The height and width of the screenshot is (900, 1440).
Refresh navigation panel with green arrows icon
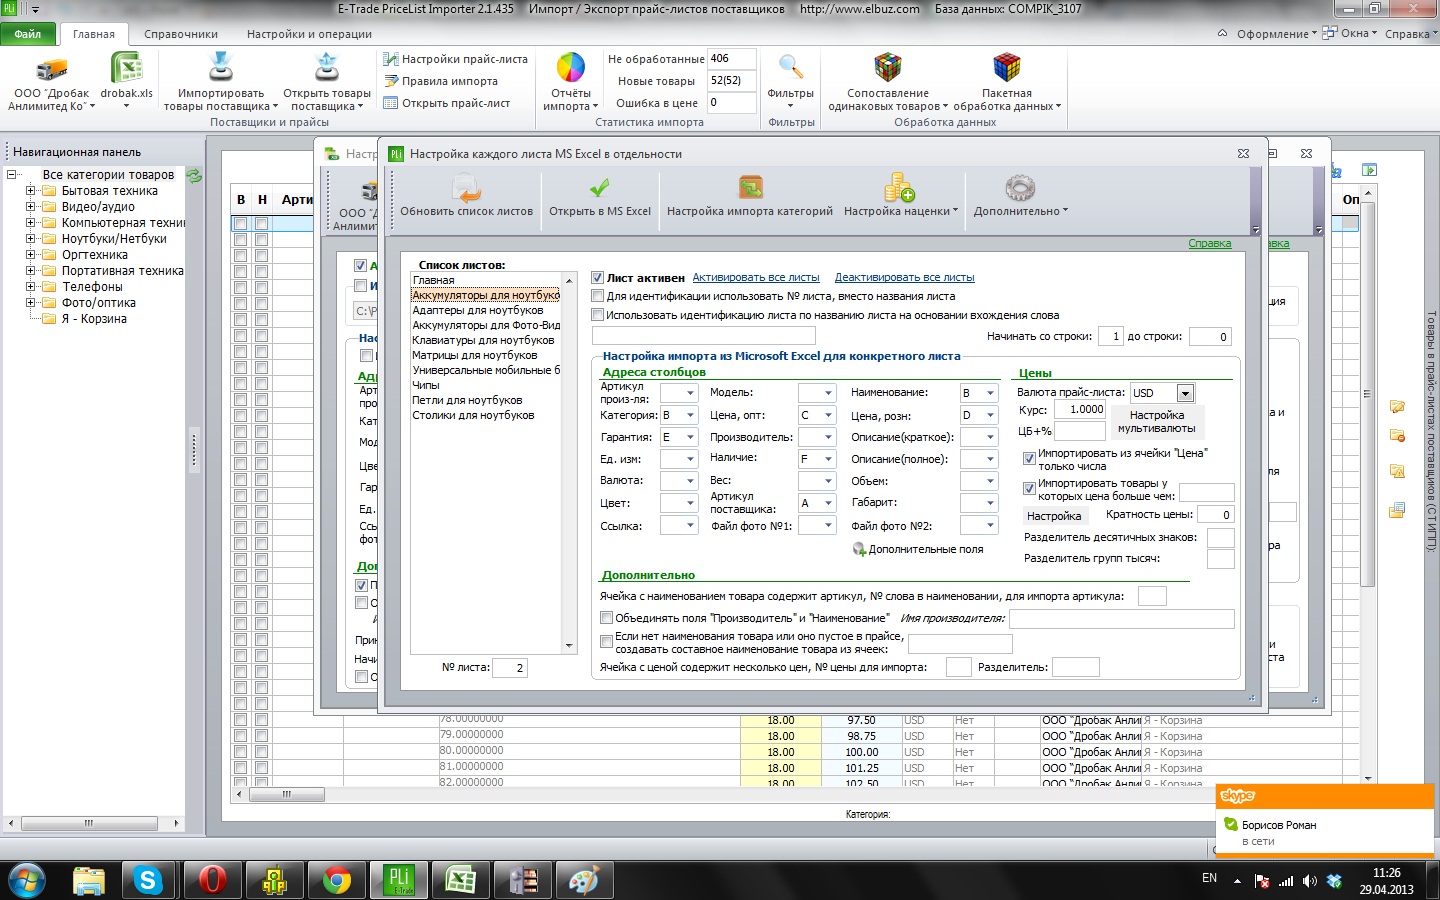point(194,175)
